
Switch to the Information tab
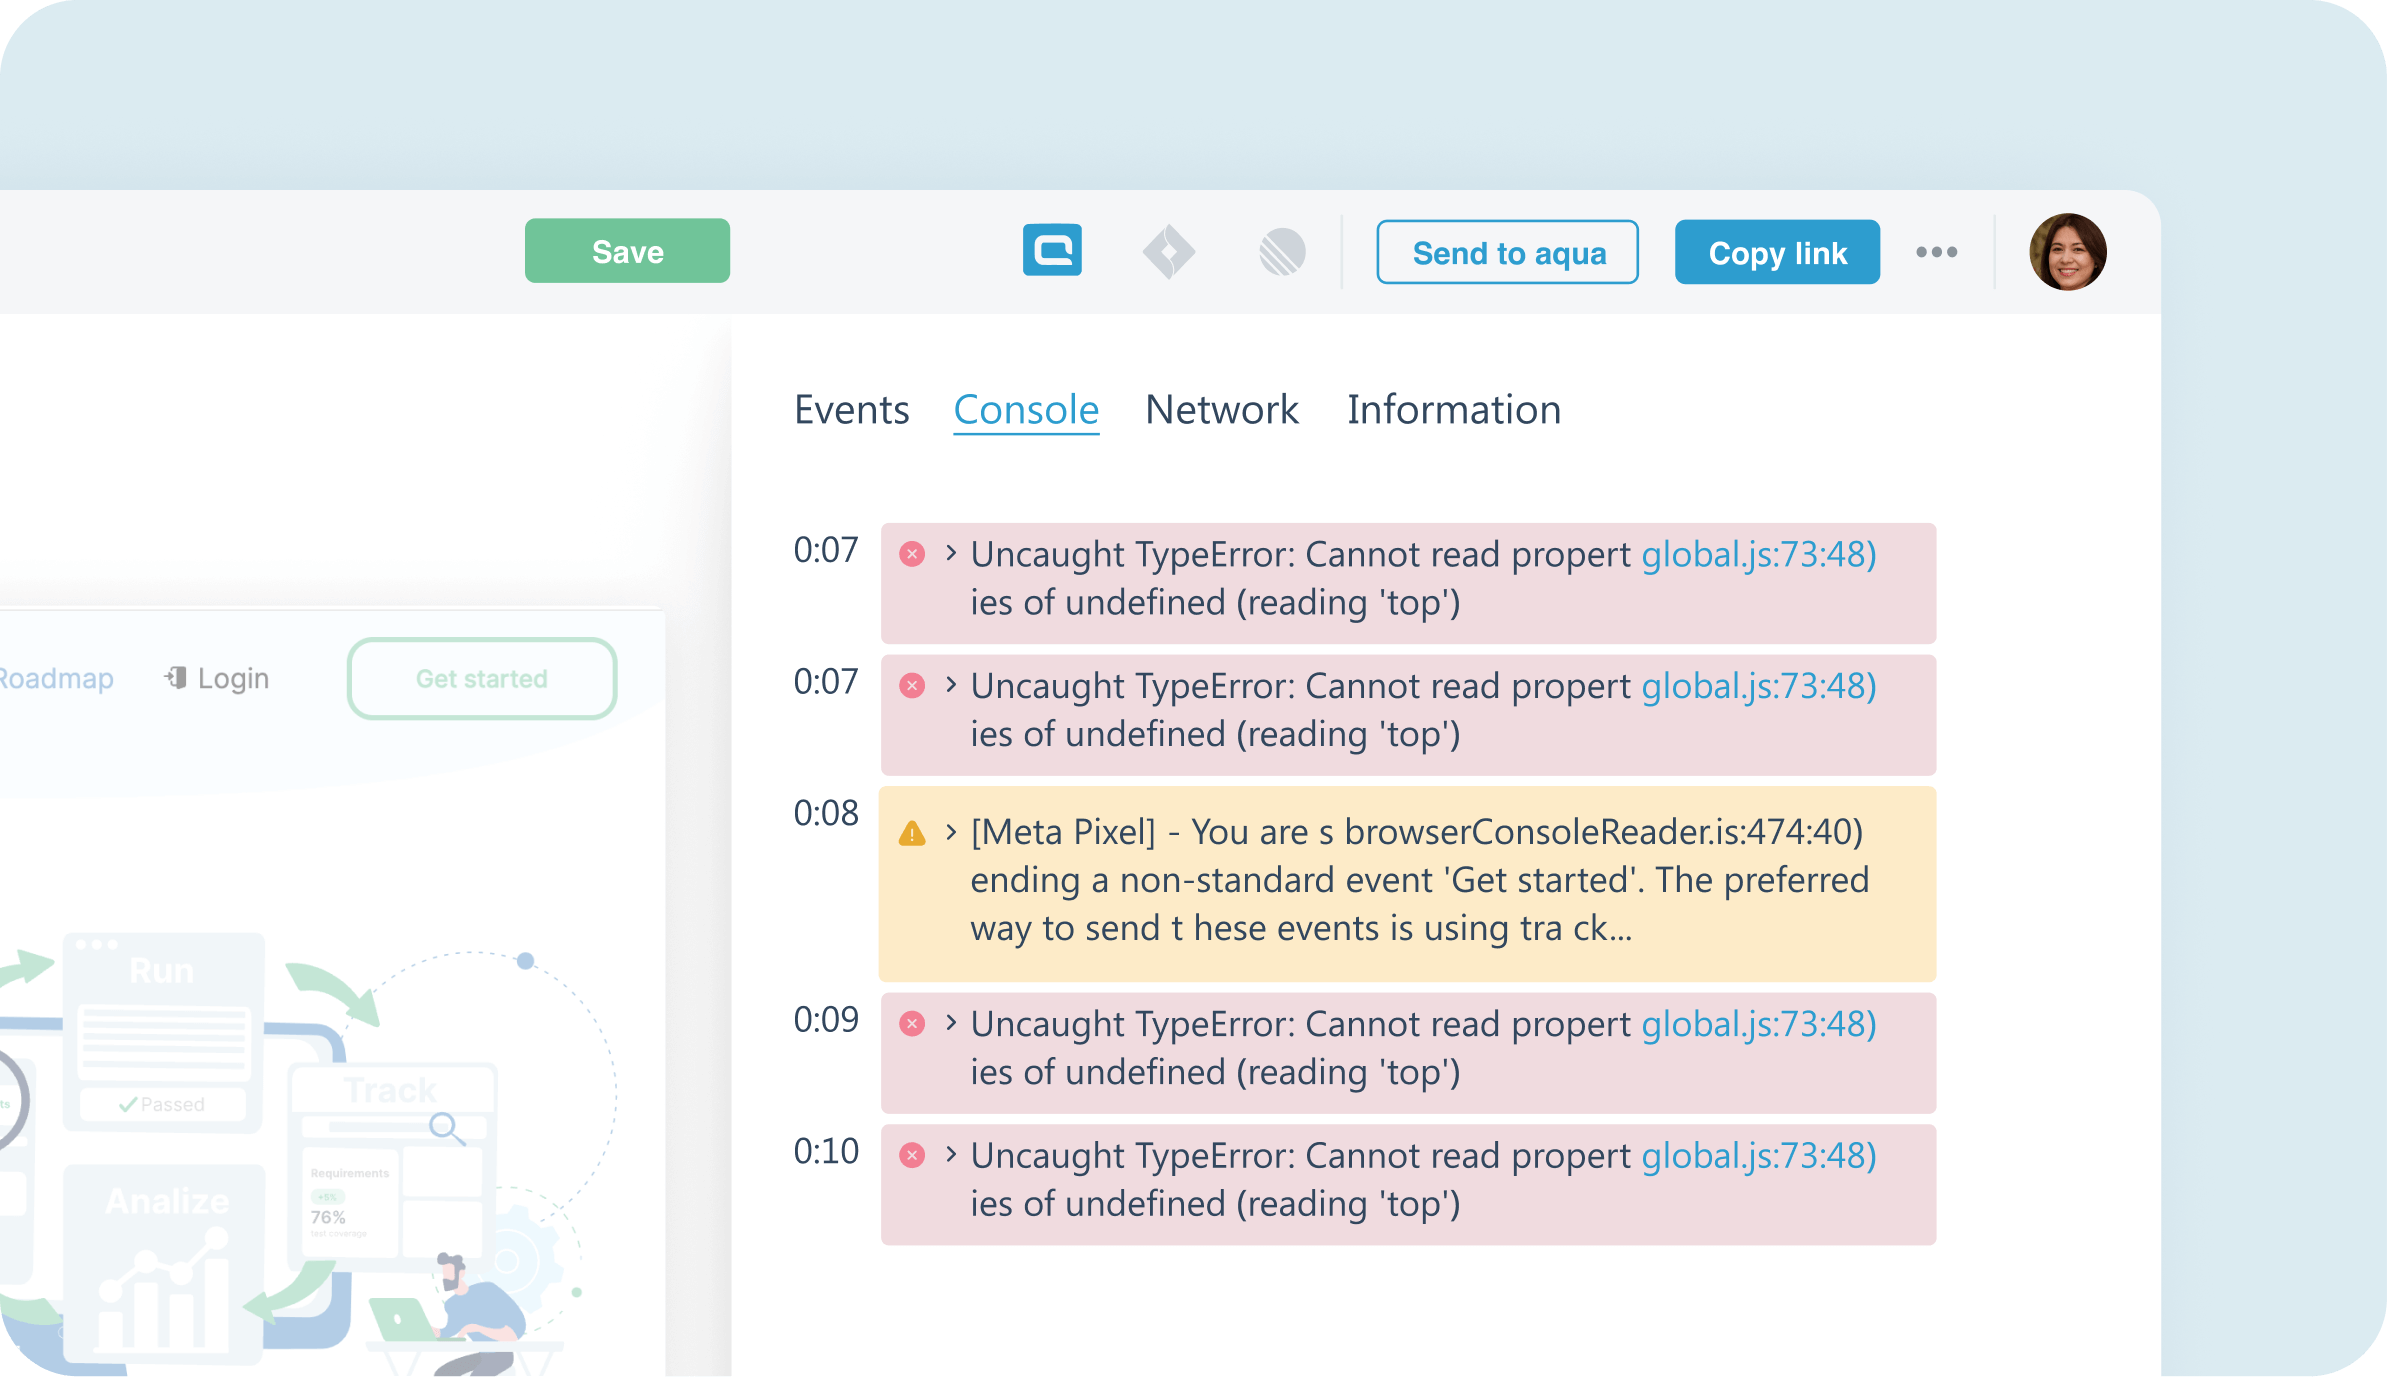click(1452, 410)
